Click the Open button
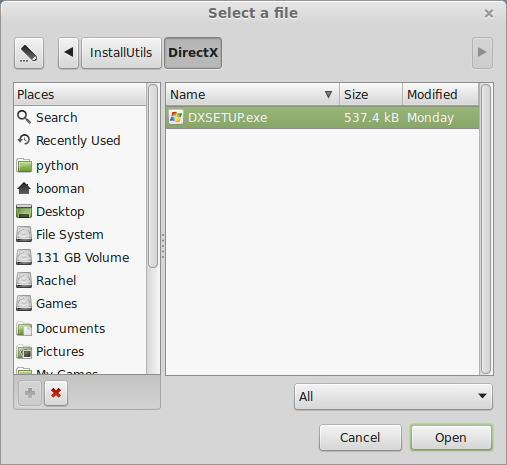The width and height of the screenshot is (507, 465). click(x=451, y=438)
